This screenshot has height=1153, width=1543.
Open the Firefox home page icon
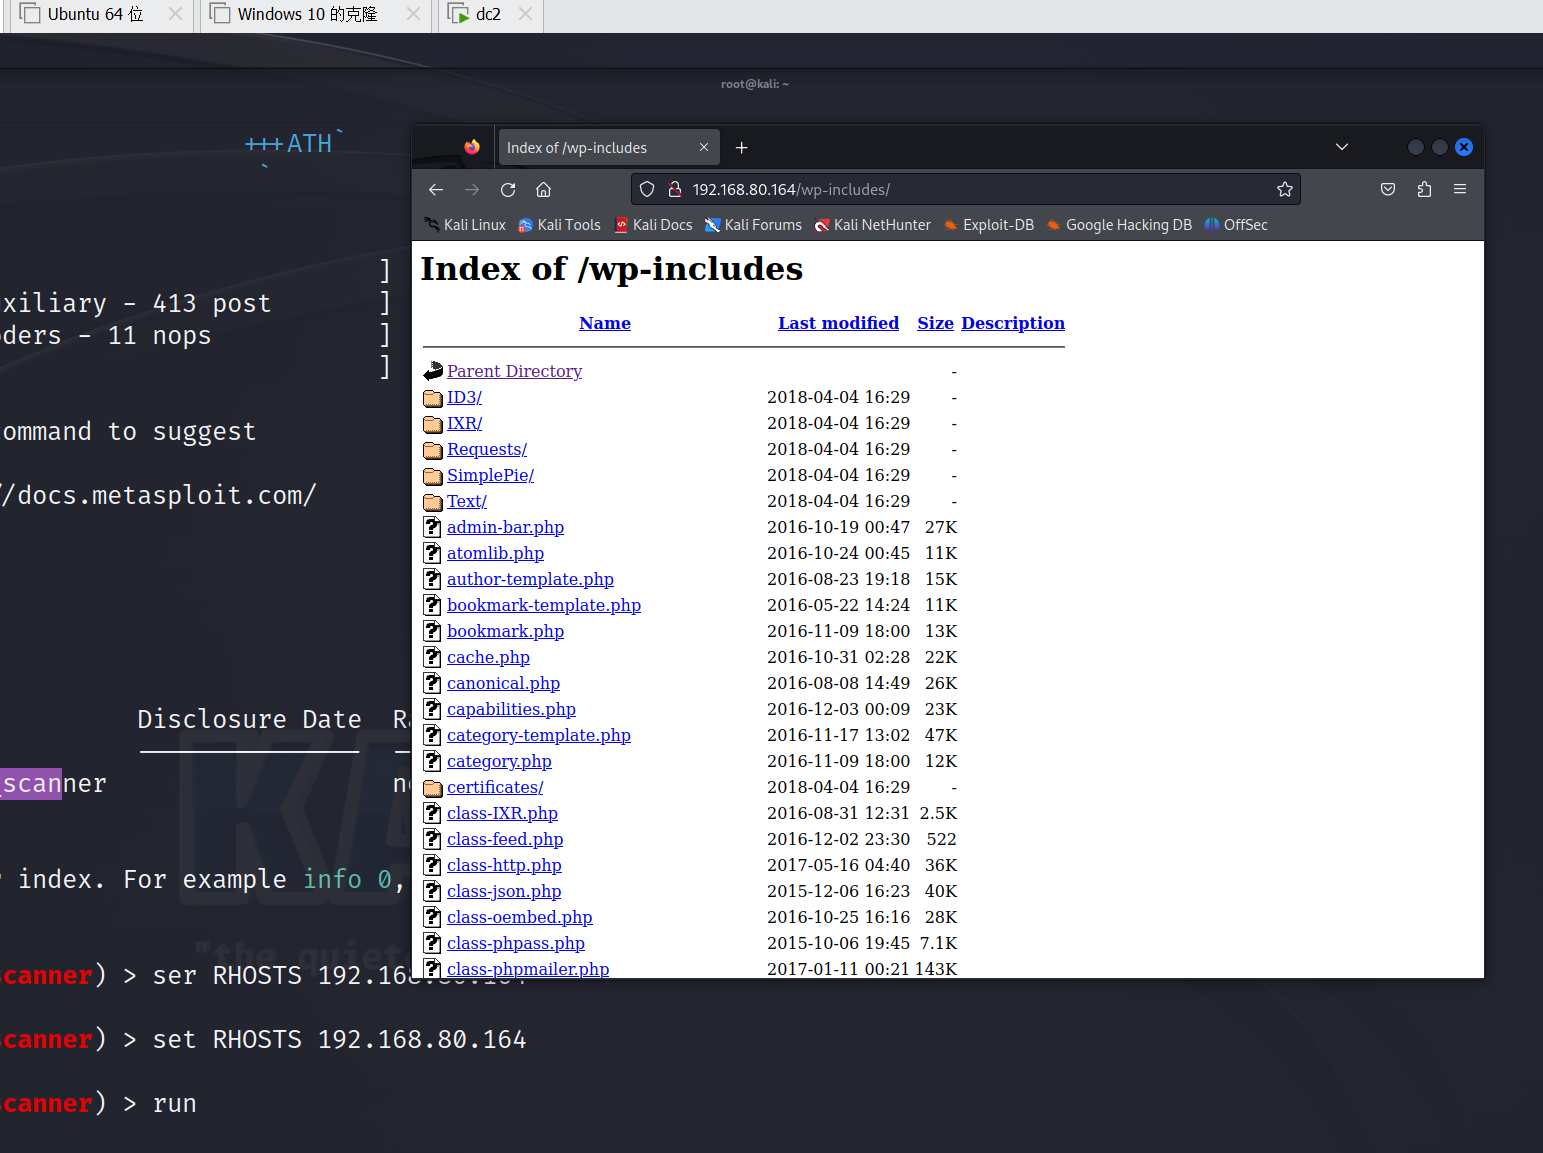544,190
